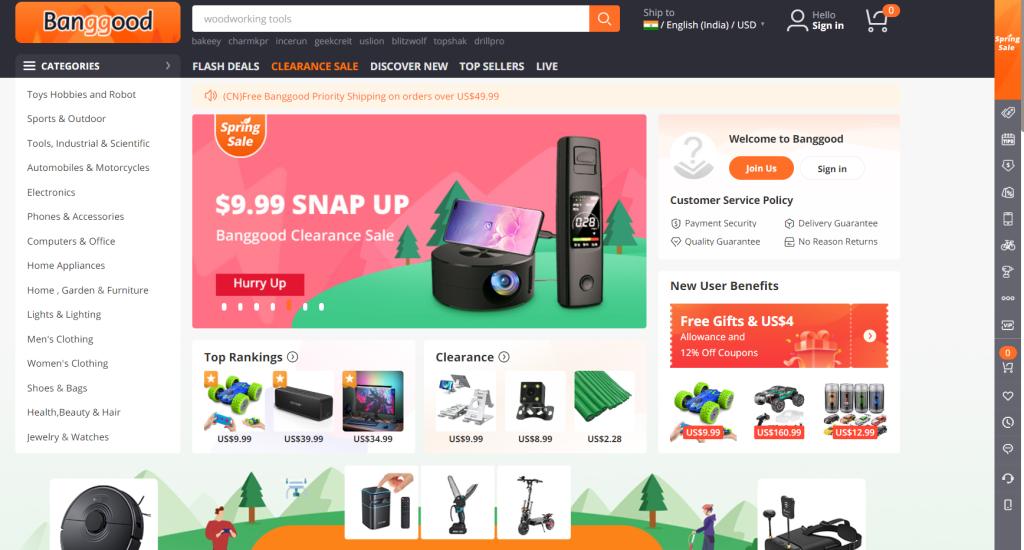This screenshot has width=1024, height=550.
Task: Open the VIP icon in right sidebar
Action: coord(1008,325)
